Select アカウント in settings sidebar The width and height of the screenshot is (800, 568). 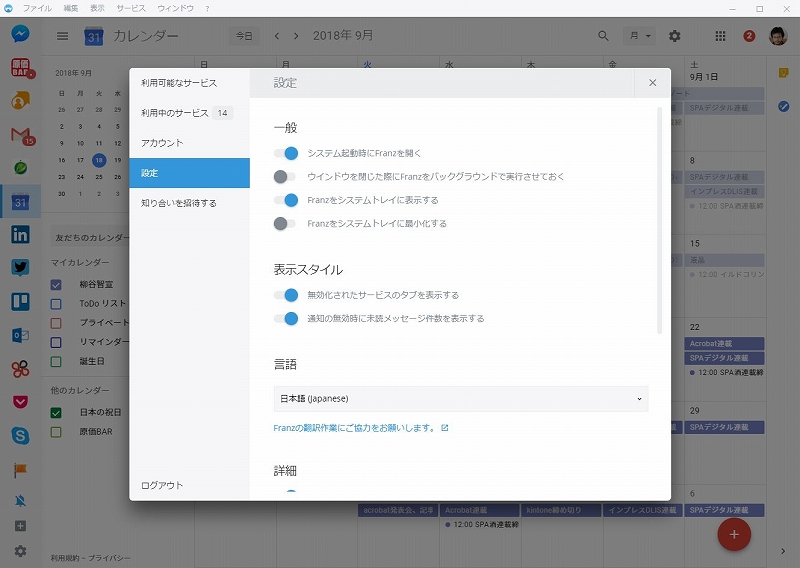click(189, 143)
